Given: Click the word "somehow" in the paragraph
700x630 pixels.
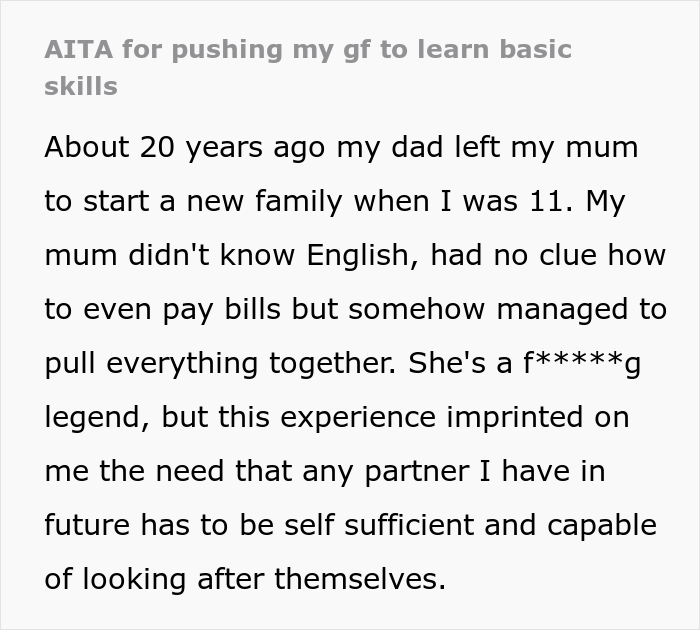Looking at the screenshot, I should [x=416, y=309].
